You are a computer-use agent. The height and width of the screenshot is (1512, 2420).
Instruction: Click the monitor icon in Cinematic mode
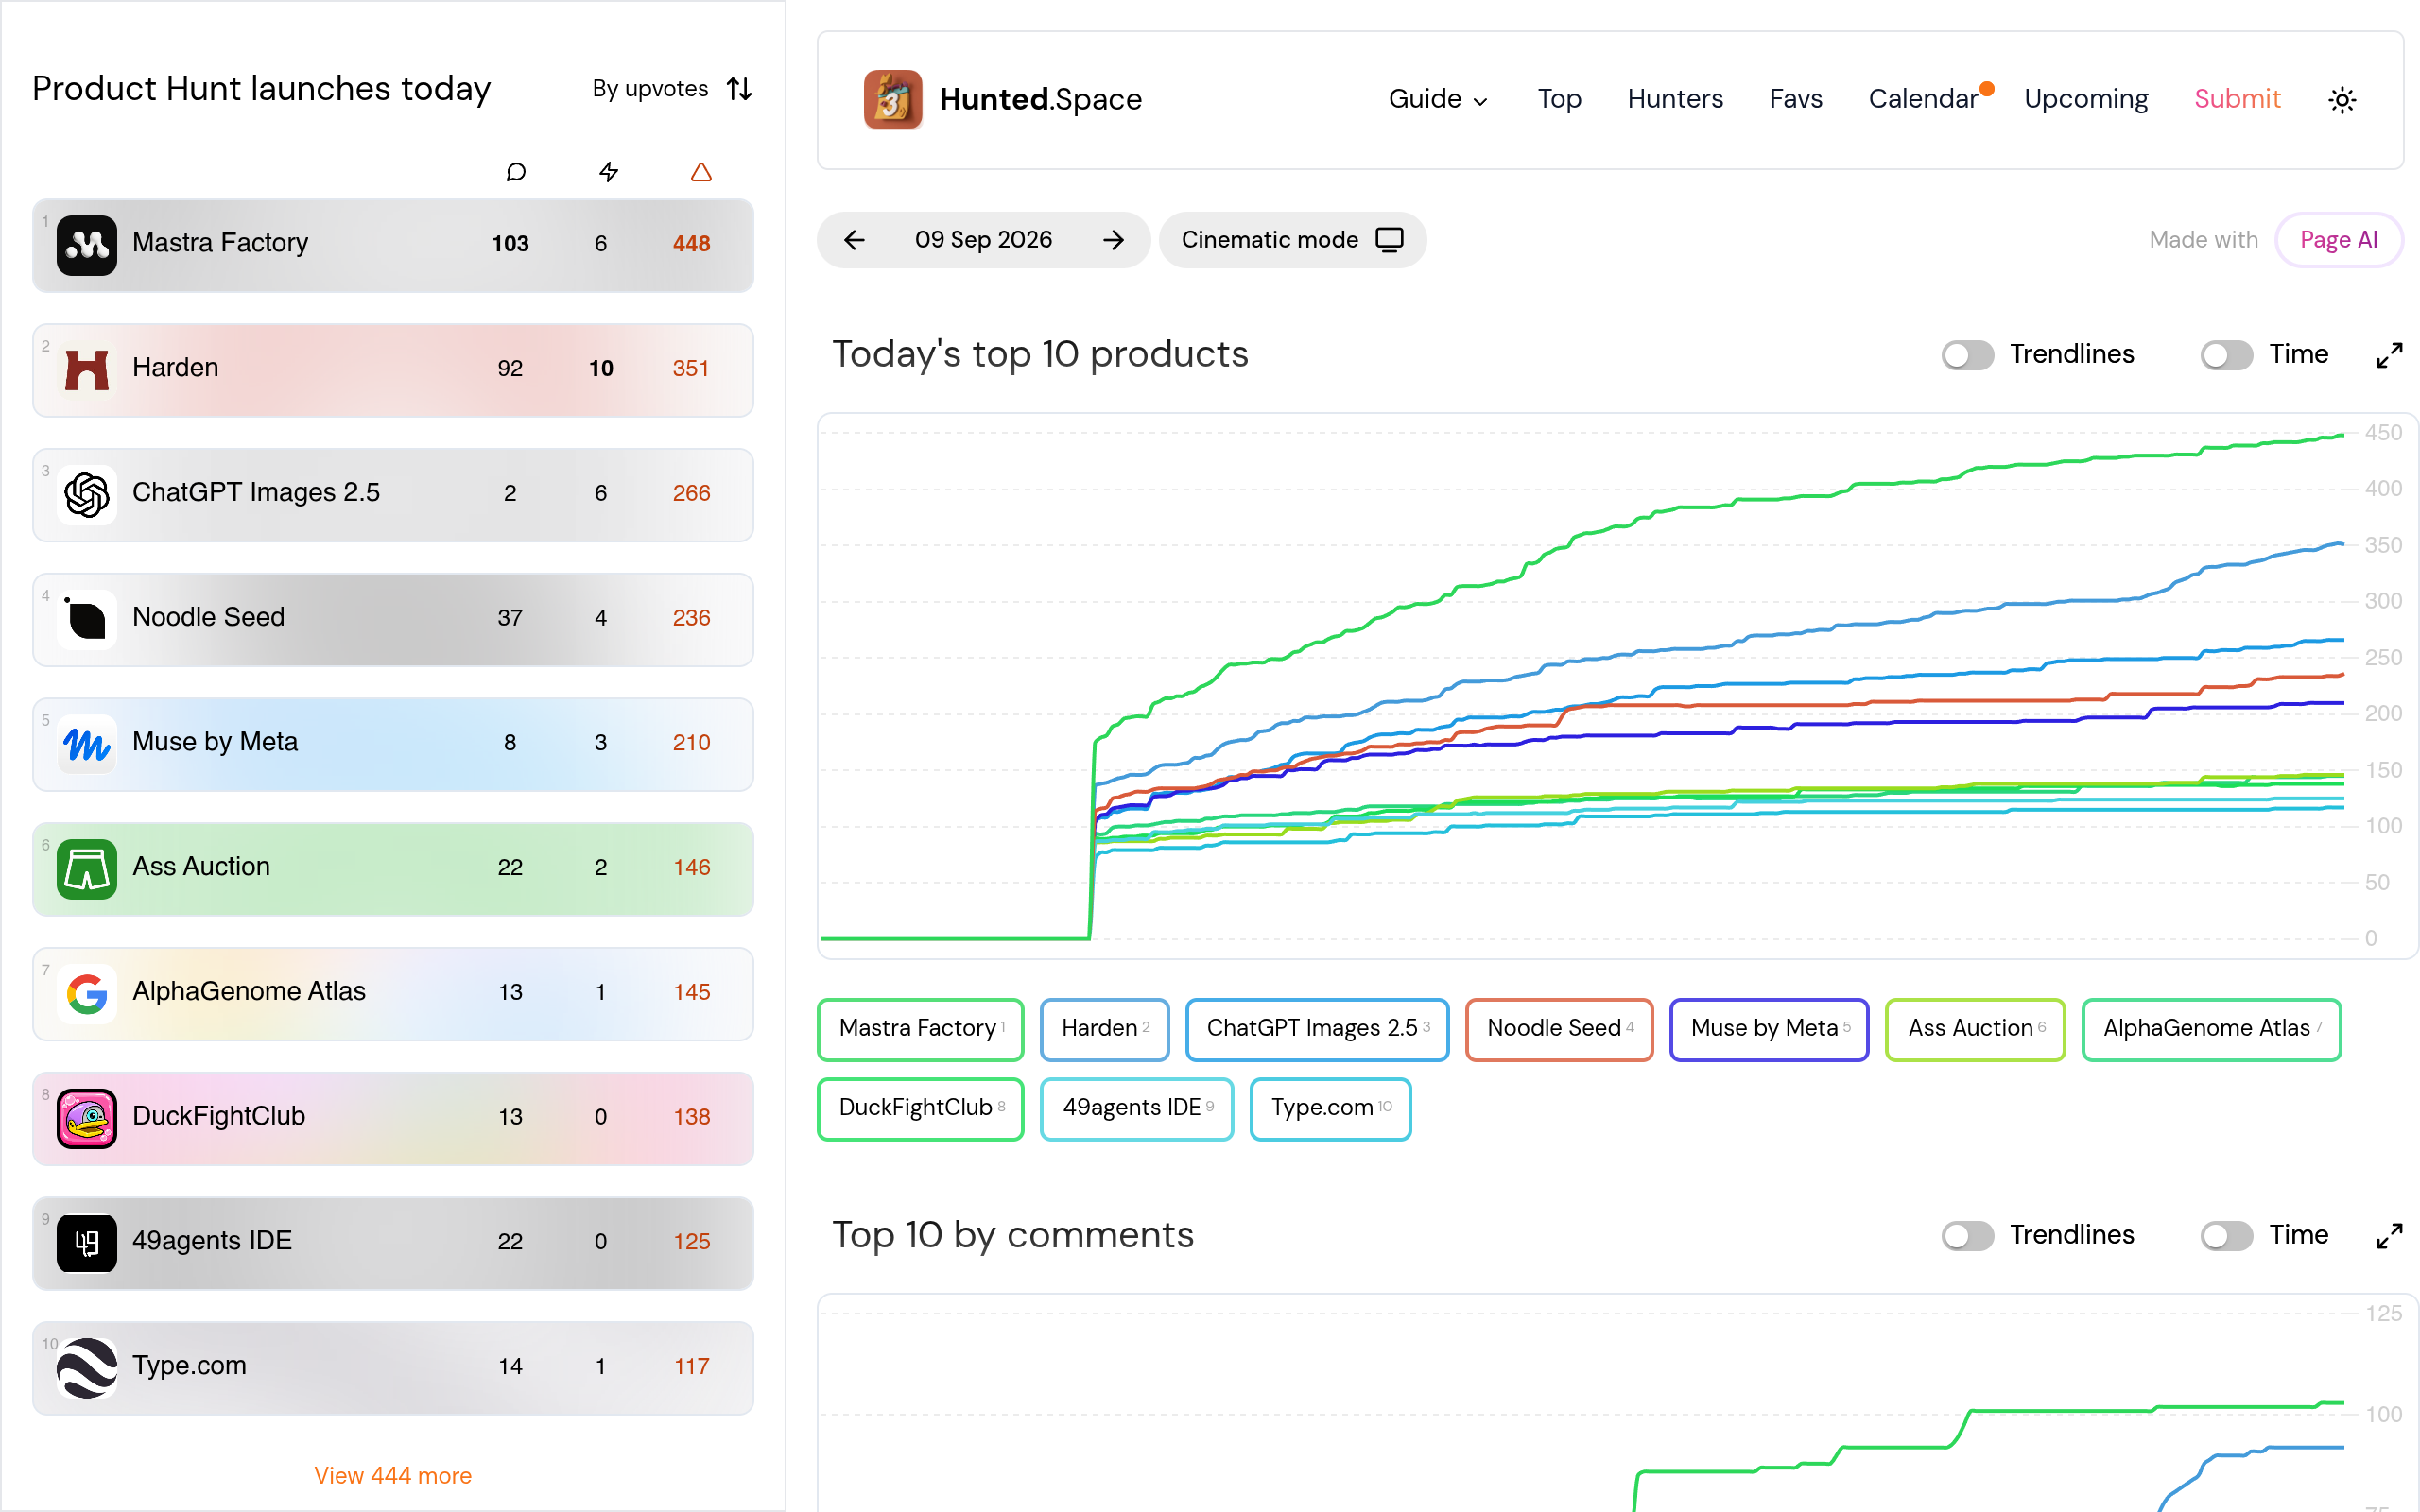pos(1390,240)
